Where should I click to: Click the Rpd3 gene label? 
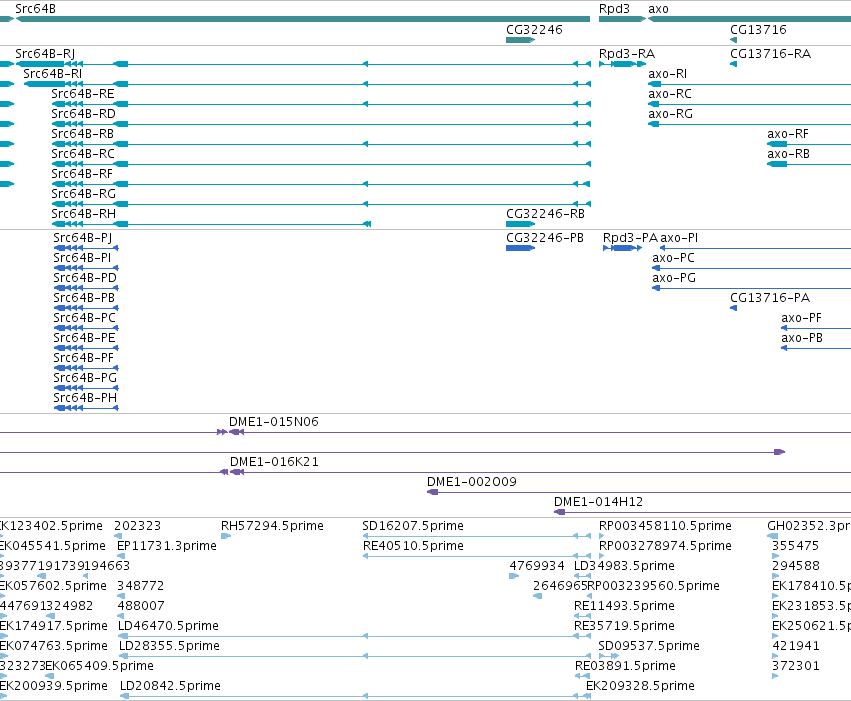pyautogui.click(x=614, y=9)
